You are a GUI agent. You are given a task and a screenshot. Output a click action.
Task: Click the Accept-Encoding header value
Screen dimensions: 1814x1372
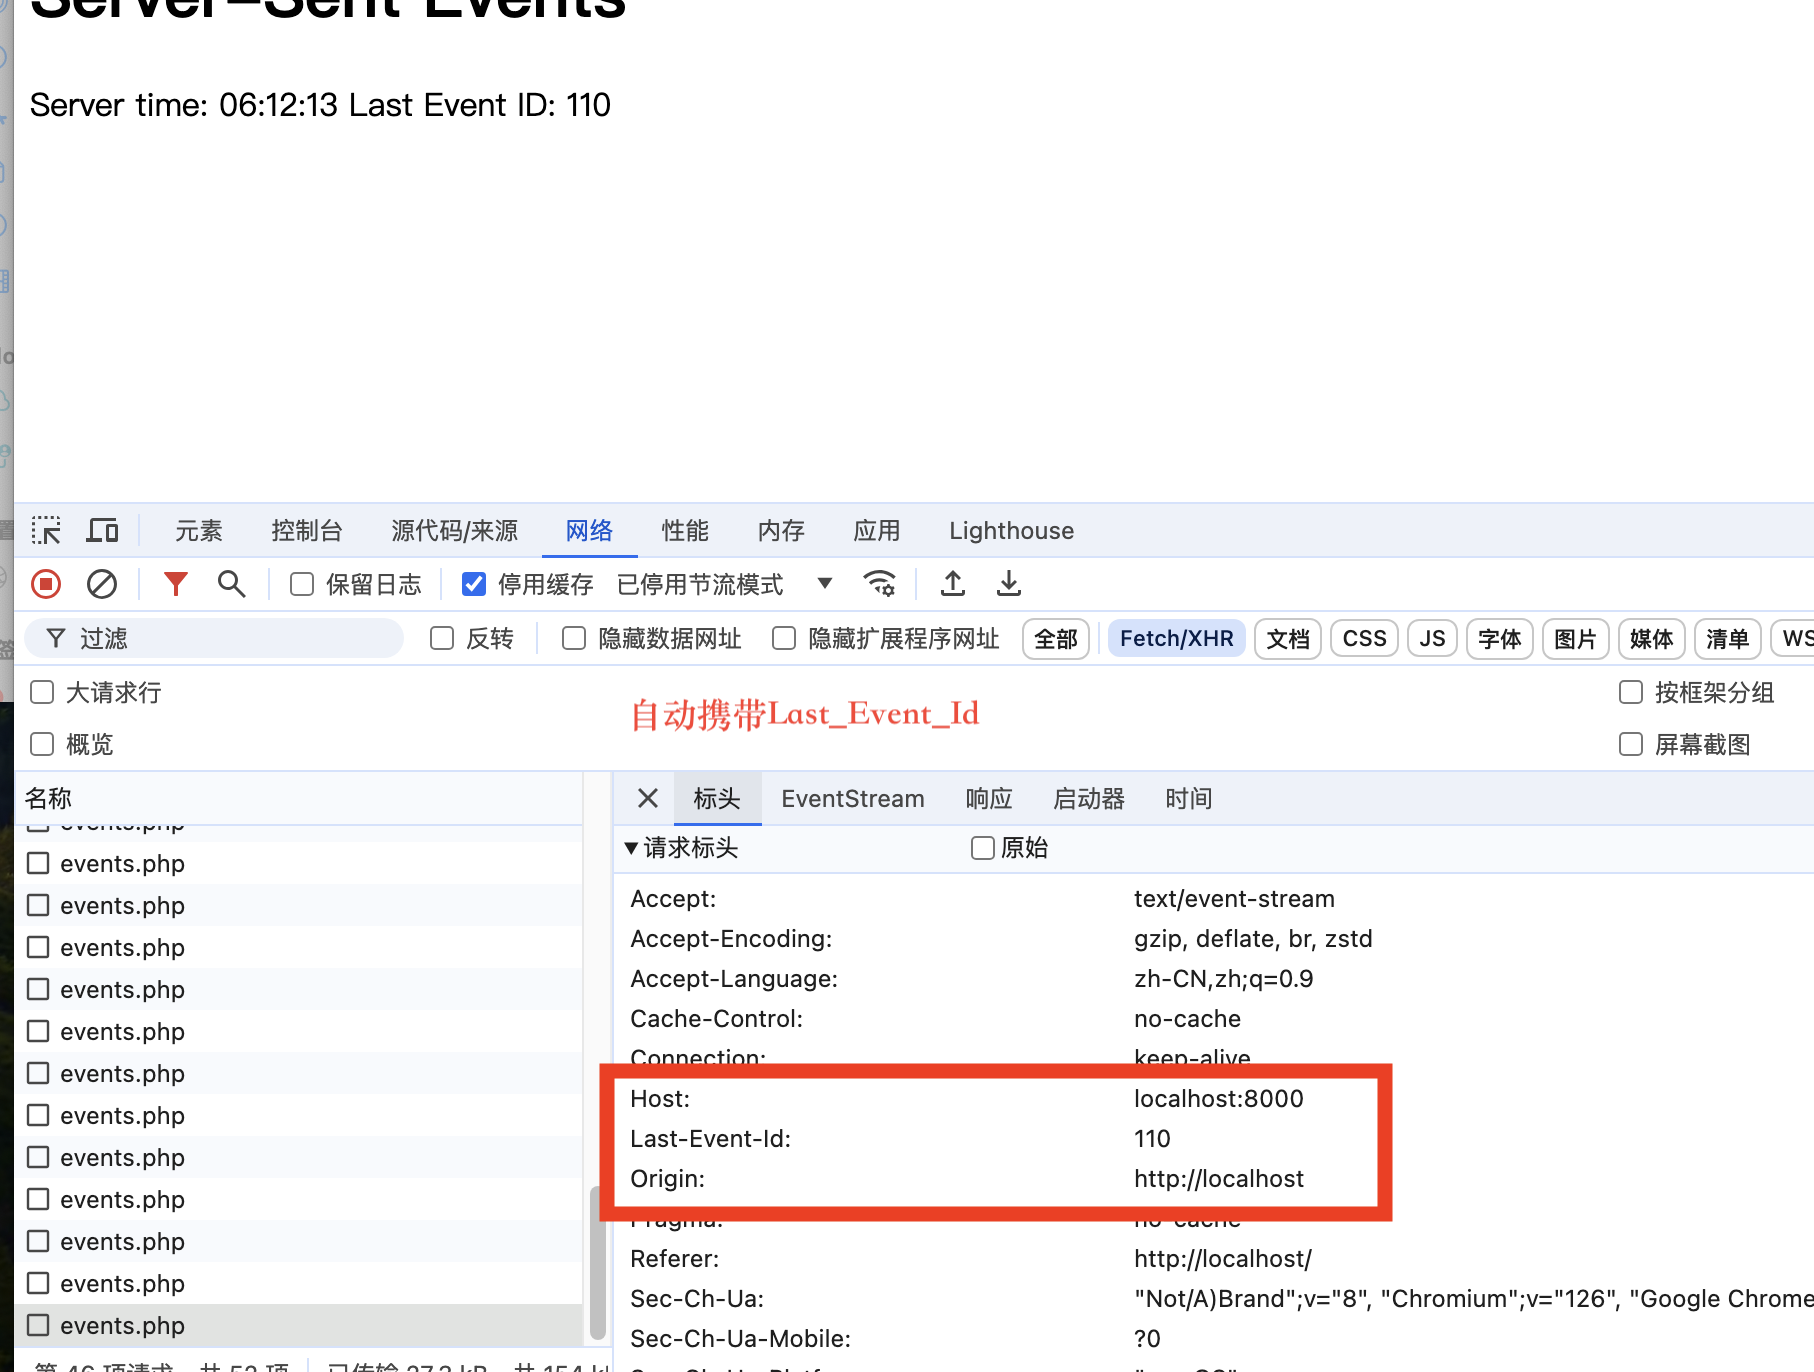(1253, 938)
